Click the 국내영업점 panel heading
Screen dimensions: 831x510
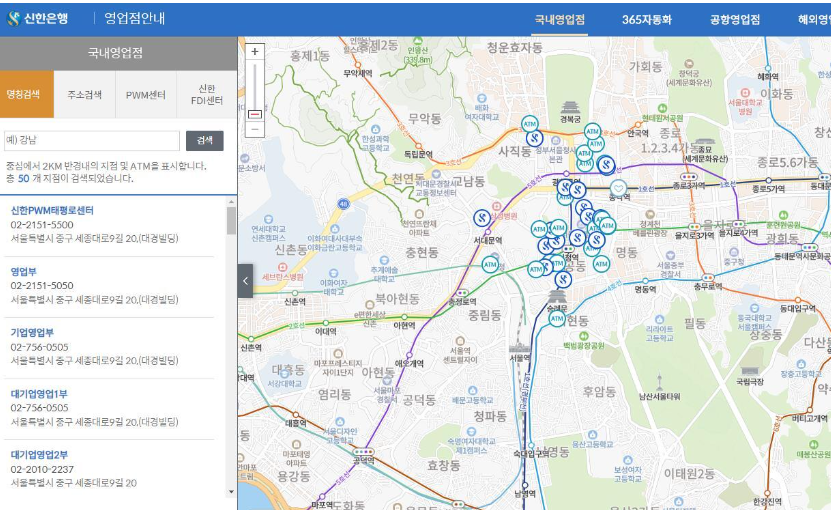click(115, 52)
